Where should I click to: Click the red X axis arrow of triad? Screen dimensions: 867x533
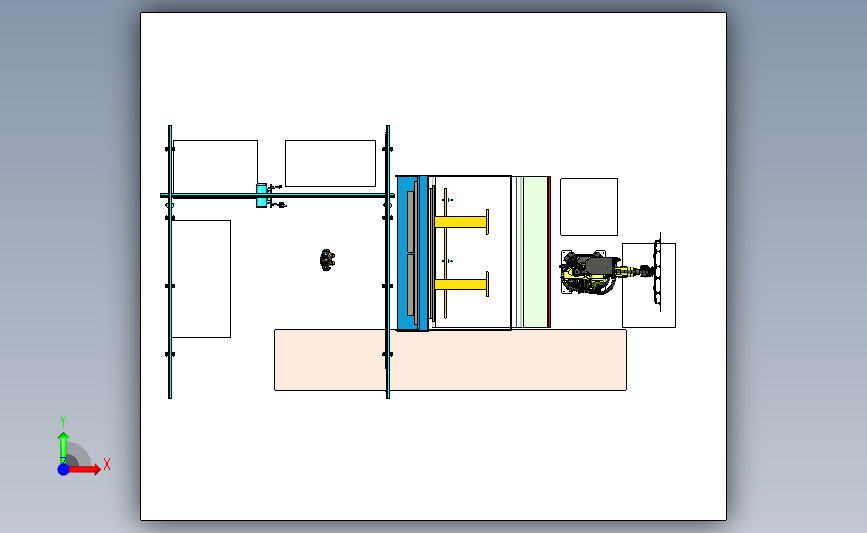click(85, 469)
